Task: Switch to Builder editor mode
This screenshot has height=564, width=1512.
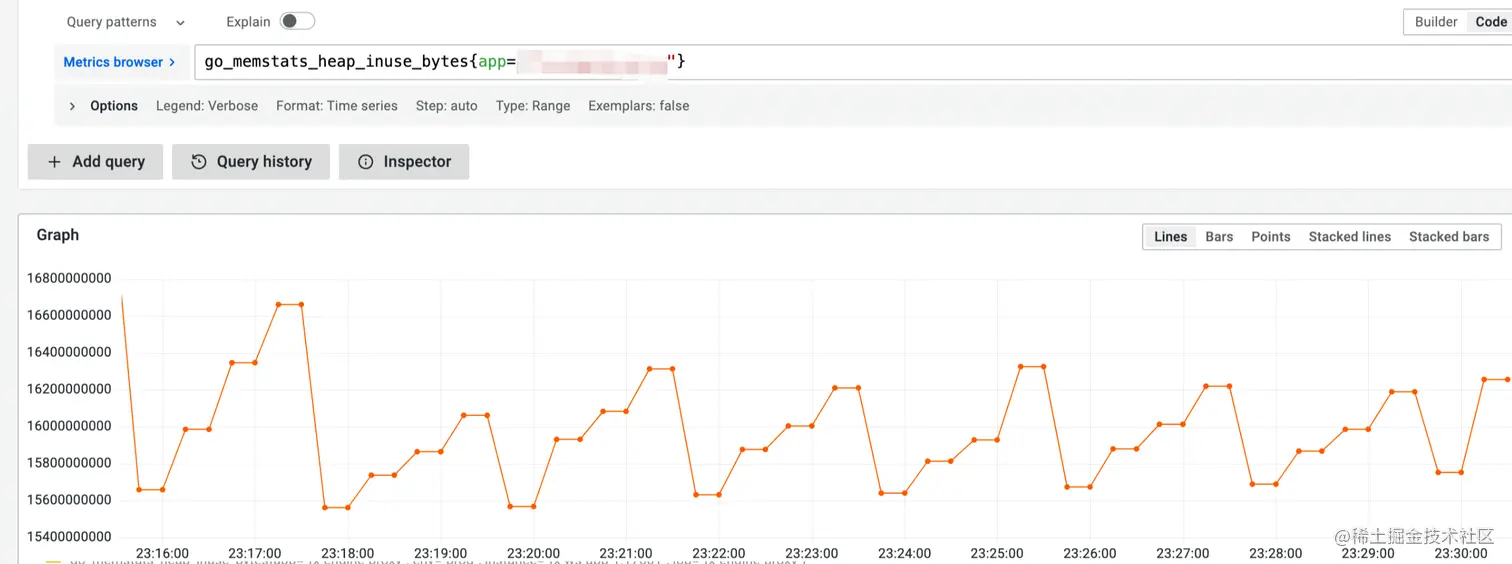Action: point(1436,22)
